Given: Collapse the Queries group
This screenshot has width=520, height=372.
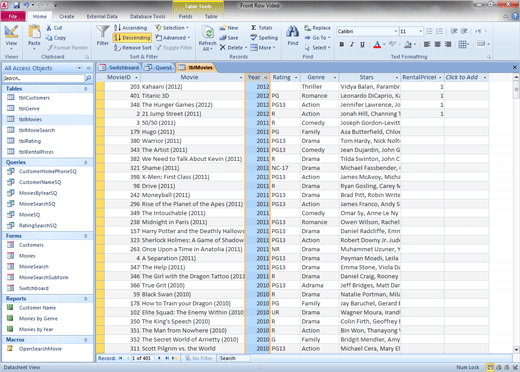Looking at the screenshot, I should click(x=86, y=163).
